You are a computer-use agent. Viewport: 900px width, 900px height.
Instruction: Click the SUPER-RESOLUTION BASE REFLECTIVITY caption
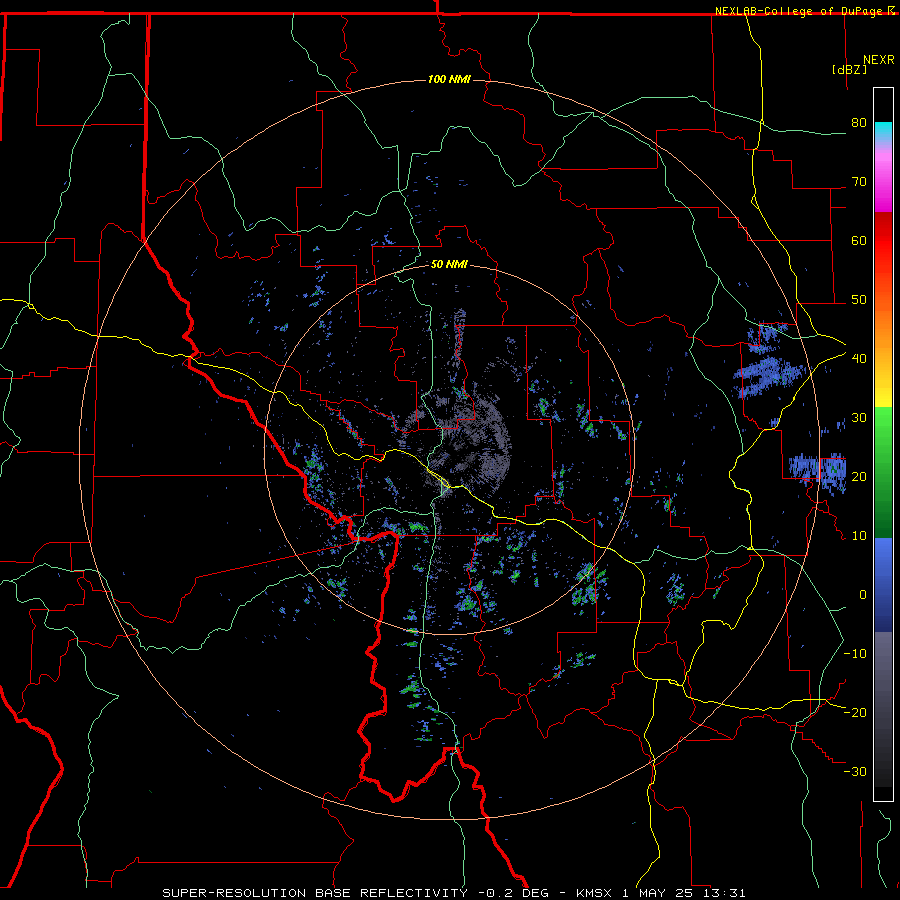click(315, 893)
